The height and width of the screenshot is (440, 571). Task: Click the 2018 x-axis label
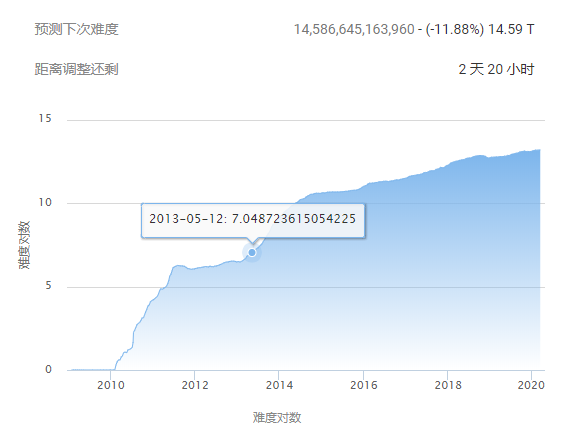(448, 385)
